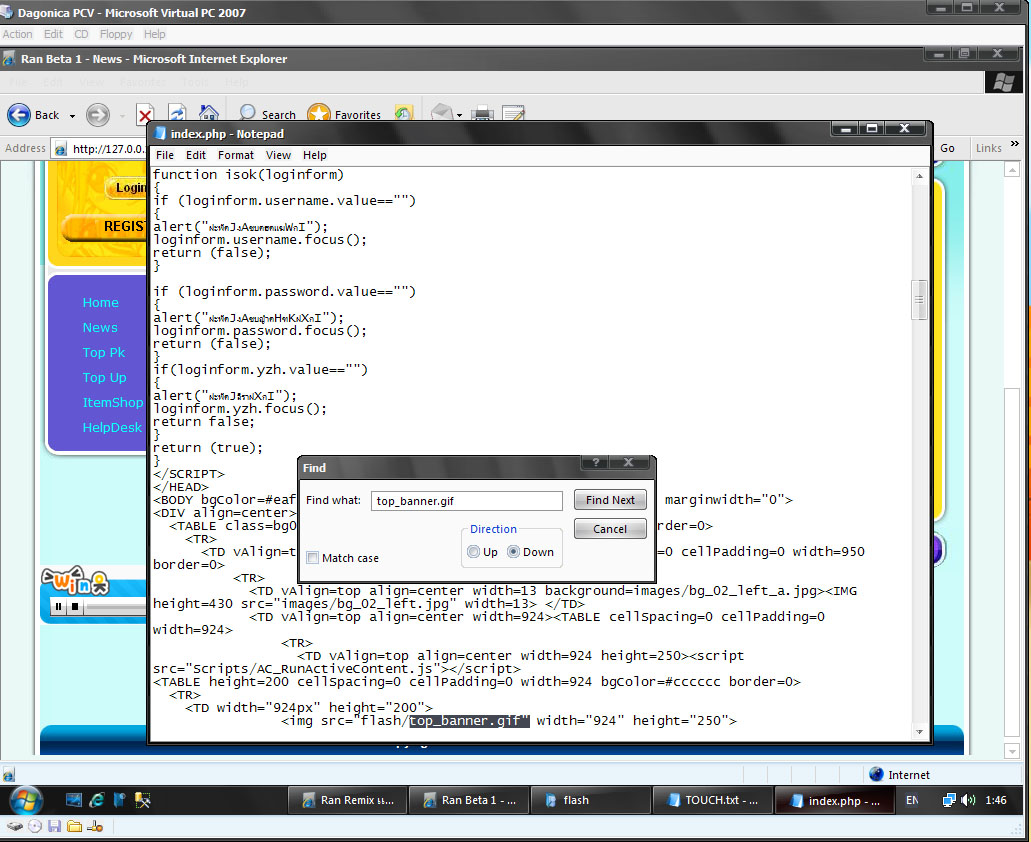1031x842 pixels.
Task: Open the ItemShop link
Action: pyautogui.click(x=112, y=402)
